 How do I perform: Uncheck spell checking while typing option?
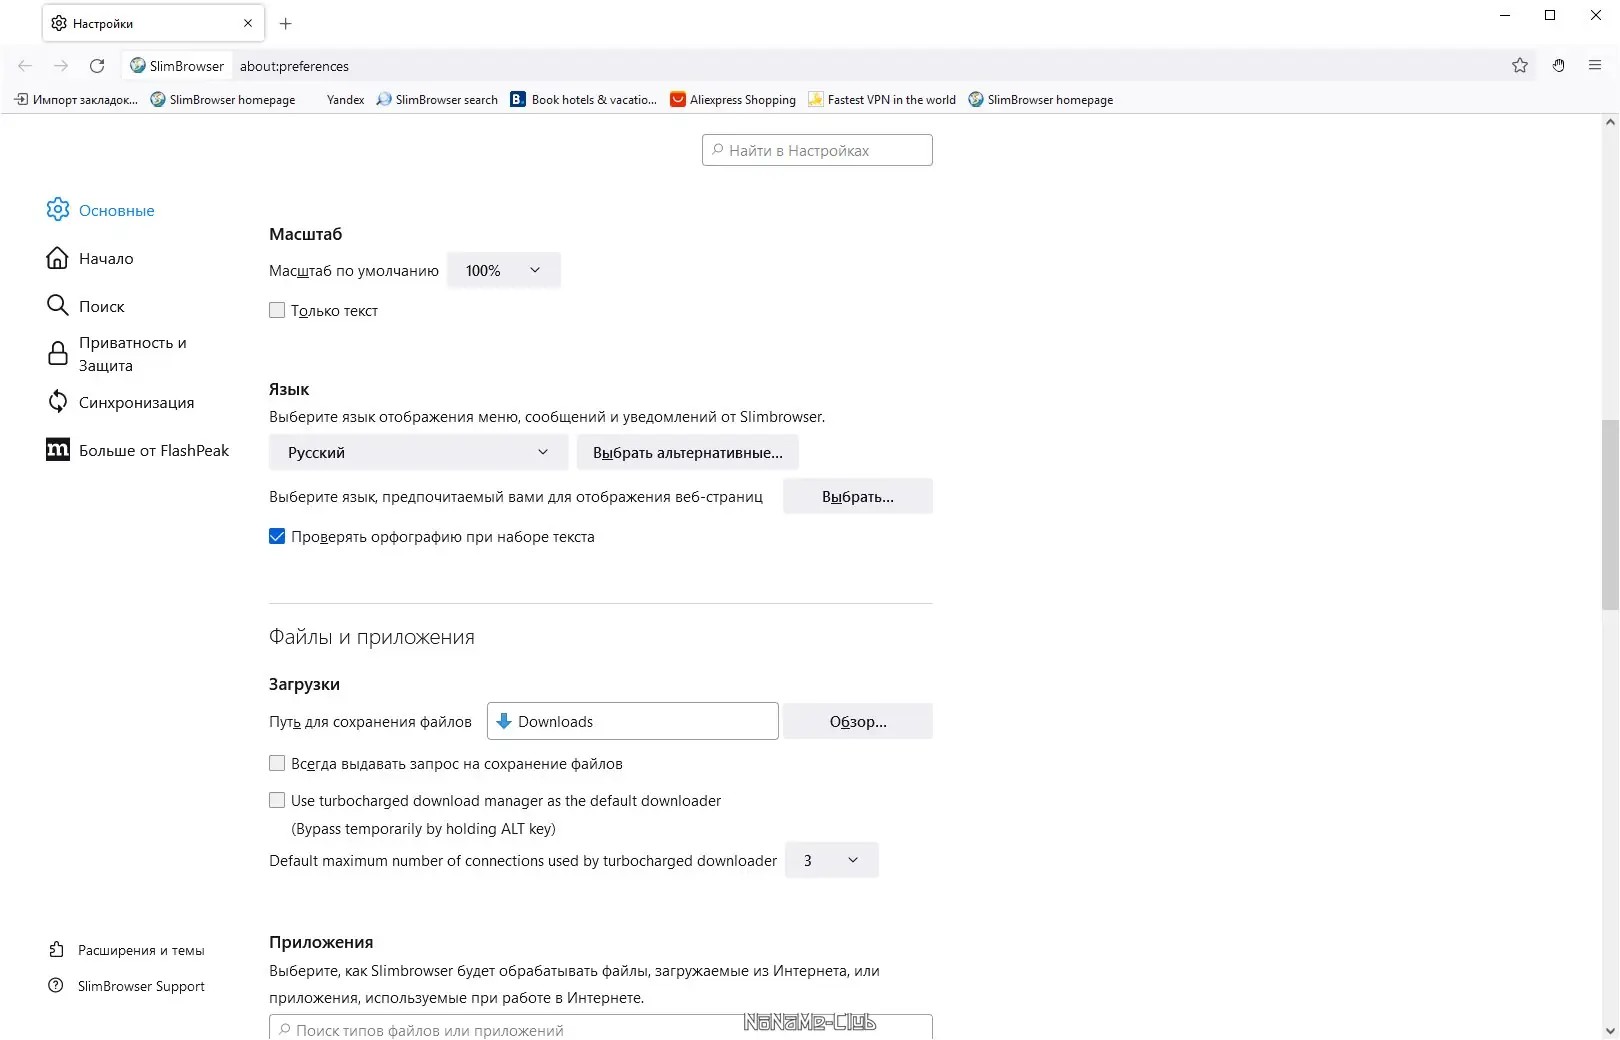coord(277,537)
